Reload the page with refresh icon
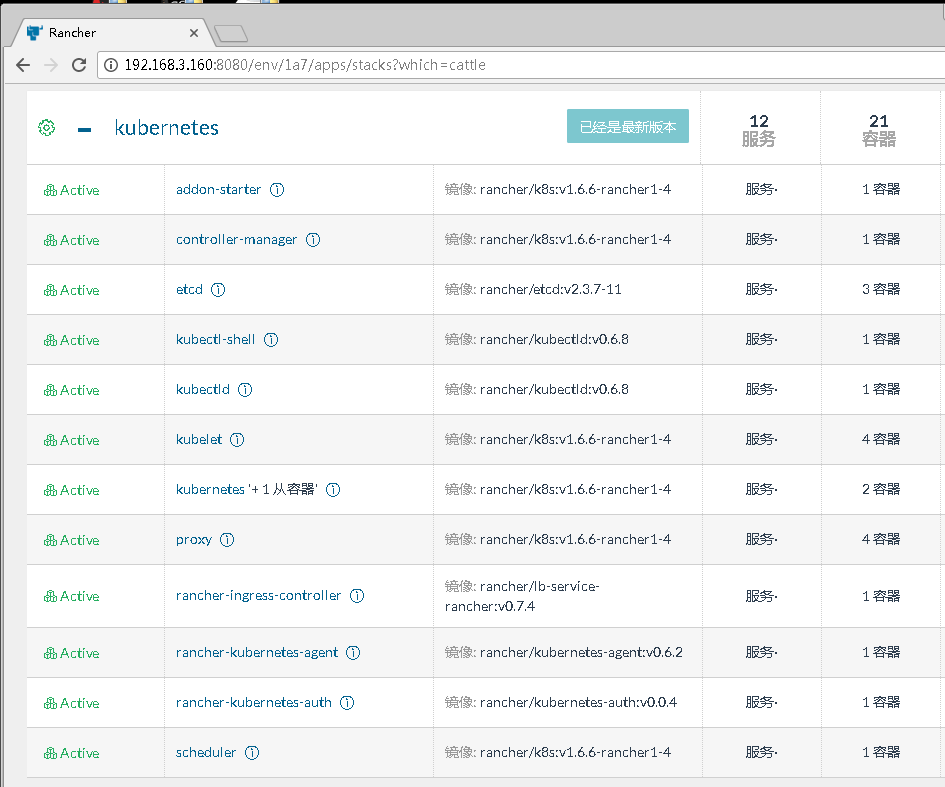Viewport: 945px width, 787px height. (x=79, y=65)
